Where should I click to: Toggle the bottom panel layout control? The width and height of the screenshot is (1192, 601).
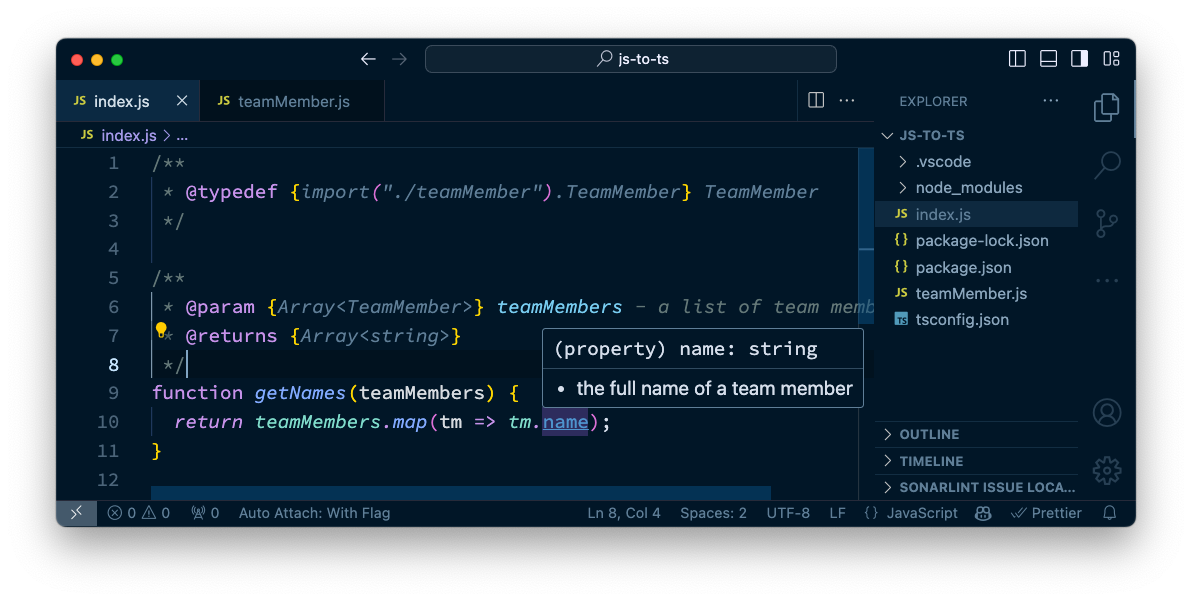click(1048, 59)
